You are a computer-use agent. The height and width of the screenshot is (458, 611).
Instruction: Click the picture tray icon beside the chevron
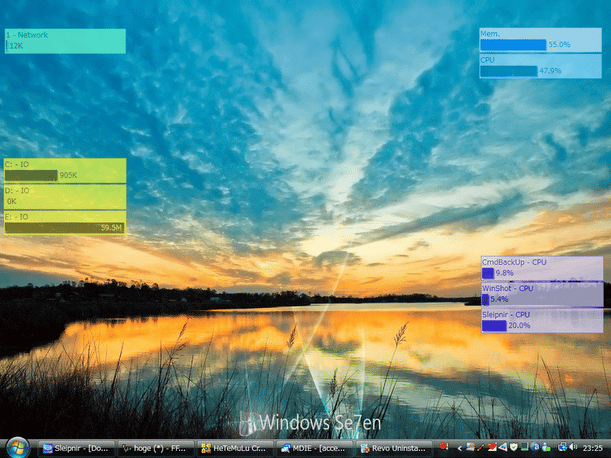tap(470, 447)
